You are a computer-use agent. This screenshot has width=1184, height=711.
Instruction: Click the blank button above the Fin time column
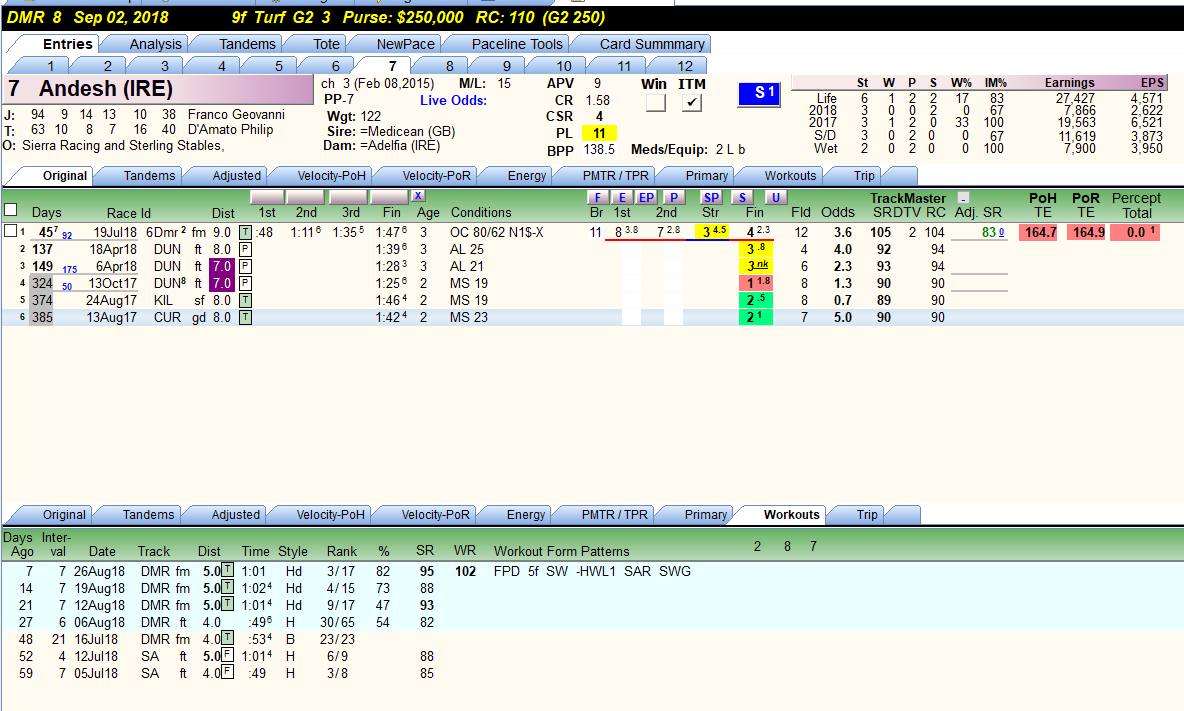pos(390,198)
